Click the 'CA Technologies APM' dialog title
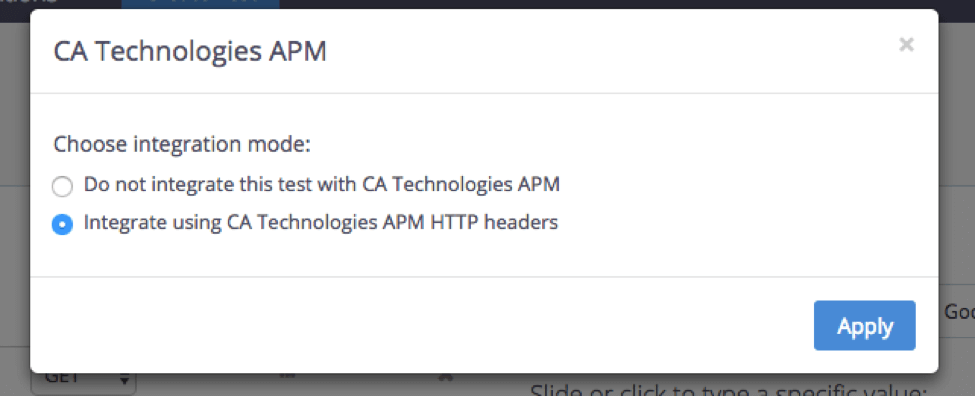This screenshot has width=975, height=396. 190,51
